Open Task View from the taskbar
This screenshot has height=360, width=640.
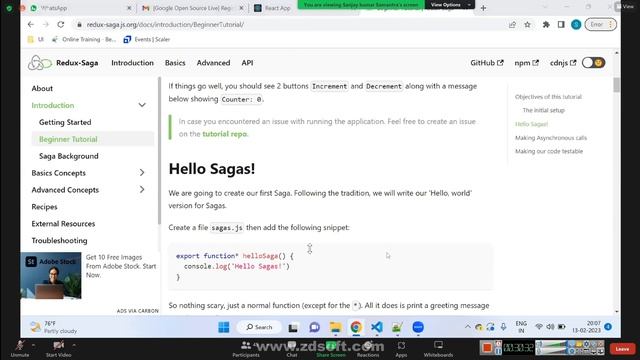(x=293, y=327)
